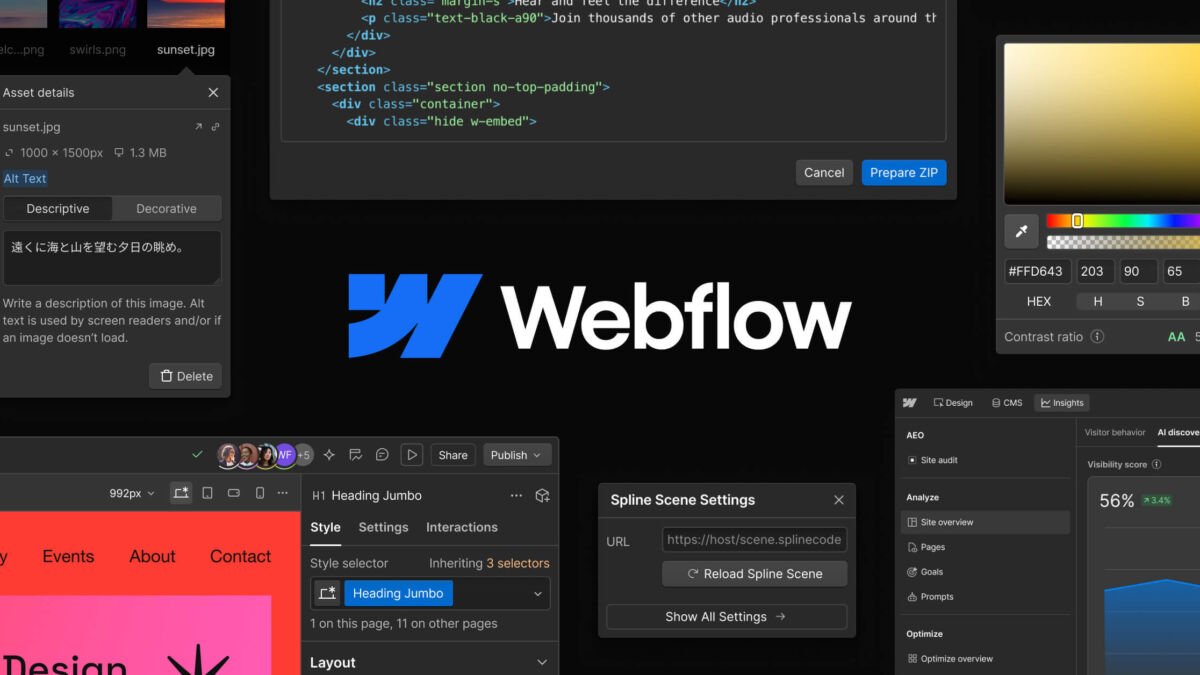
Task: Click the Contact nav link on canvas
Action: [240, 556]
